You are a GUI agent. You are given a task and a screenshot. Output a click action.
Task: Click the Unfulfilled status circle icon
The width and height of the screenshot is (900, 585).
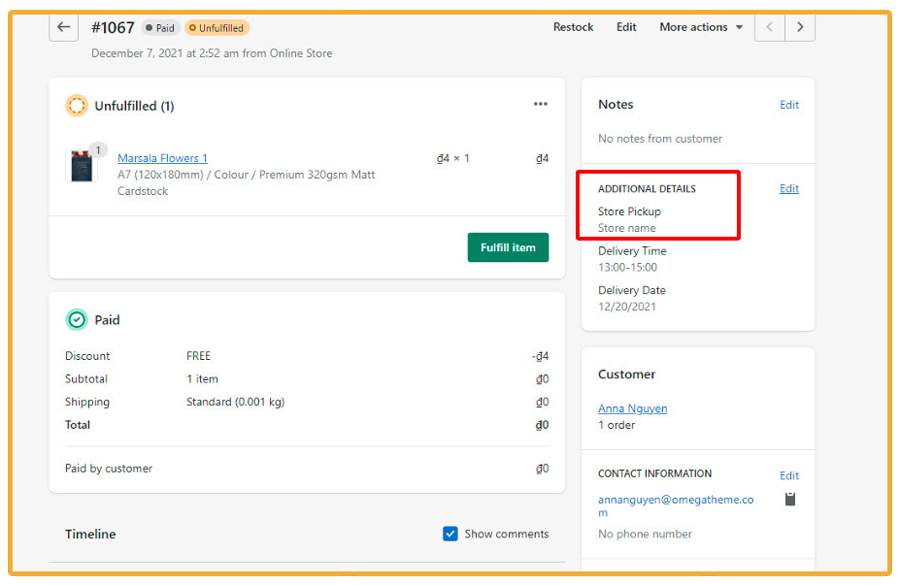coord(76,106)
